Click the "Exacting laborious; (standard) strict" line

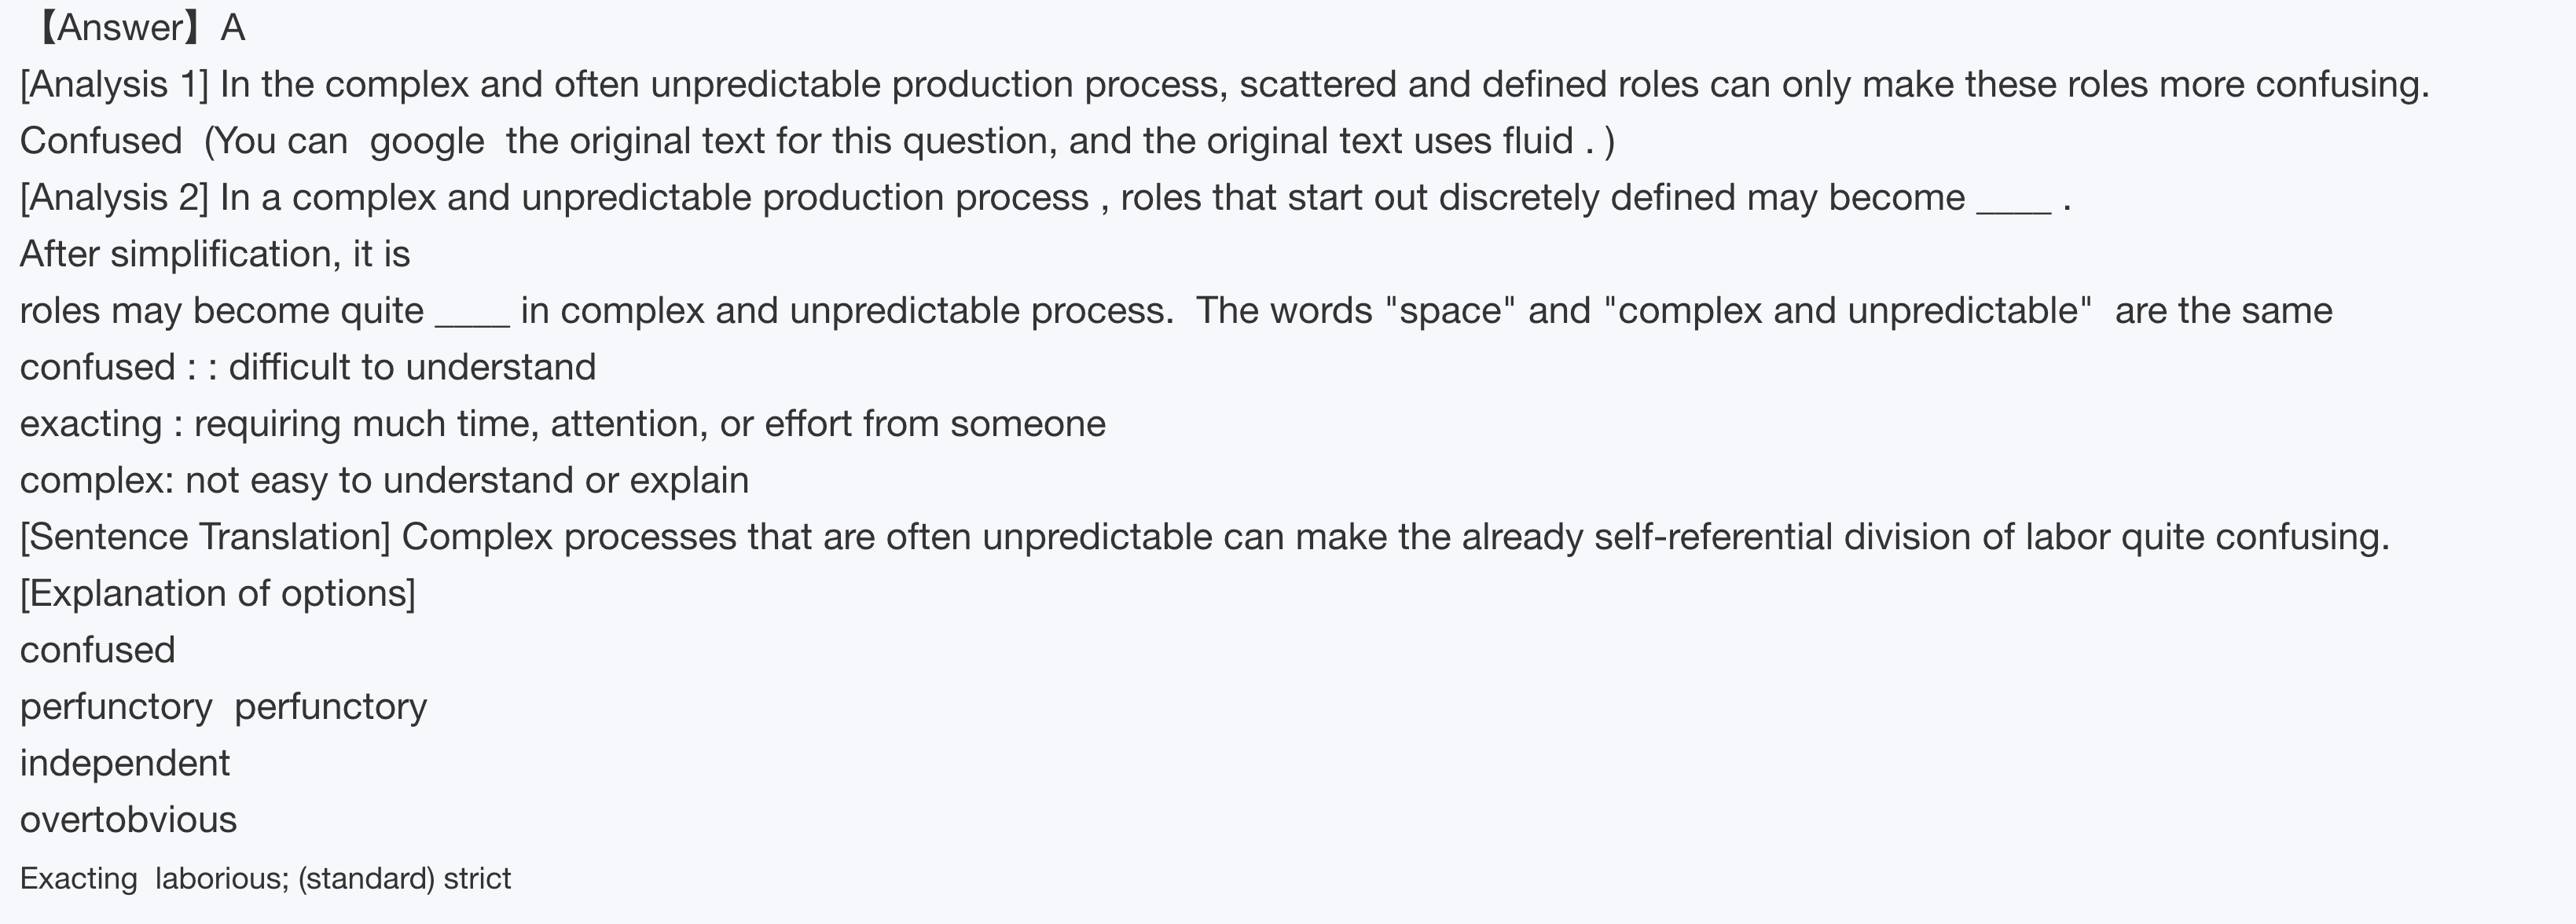pyautogui.click(x=265, y=879)
